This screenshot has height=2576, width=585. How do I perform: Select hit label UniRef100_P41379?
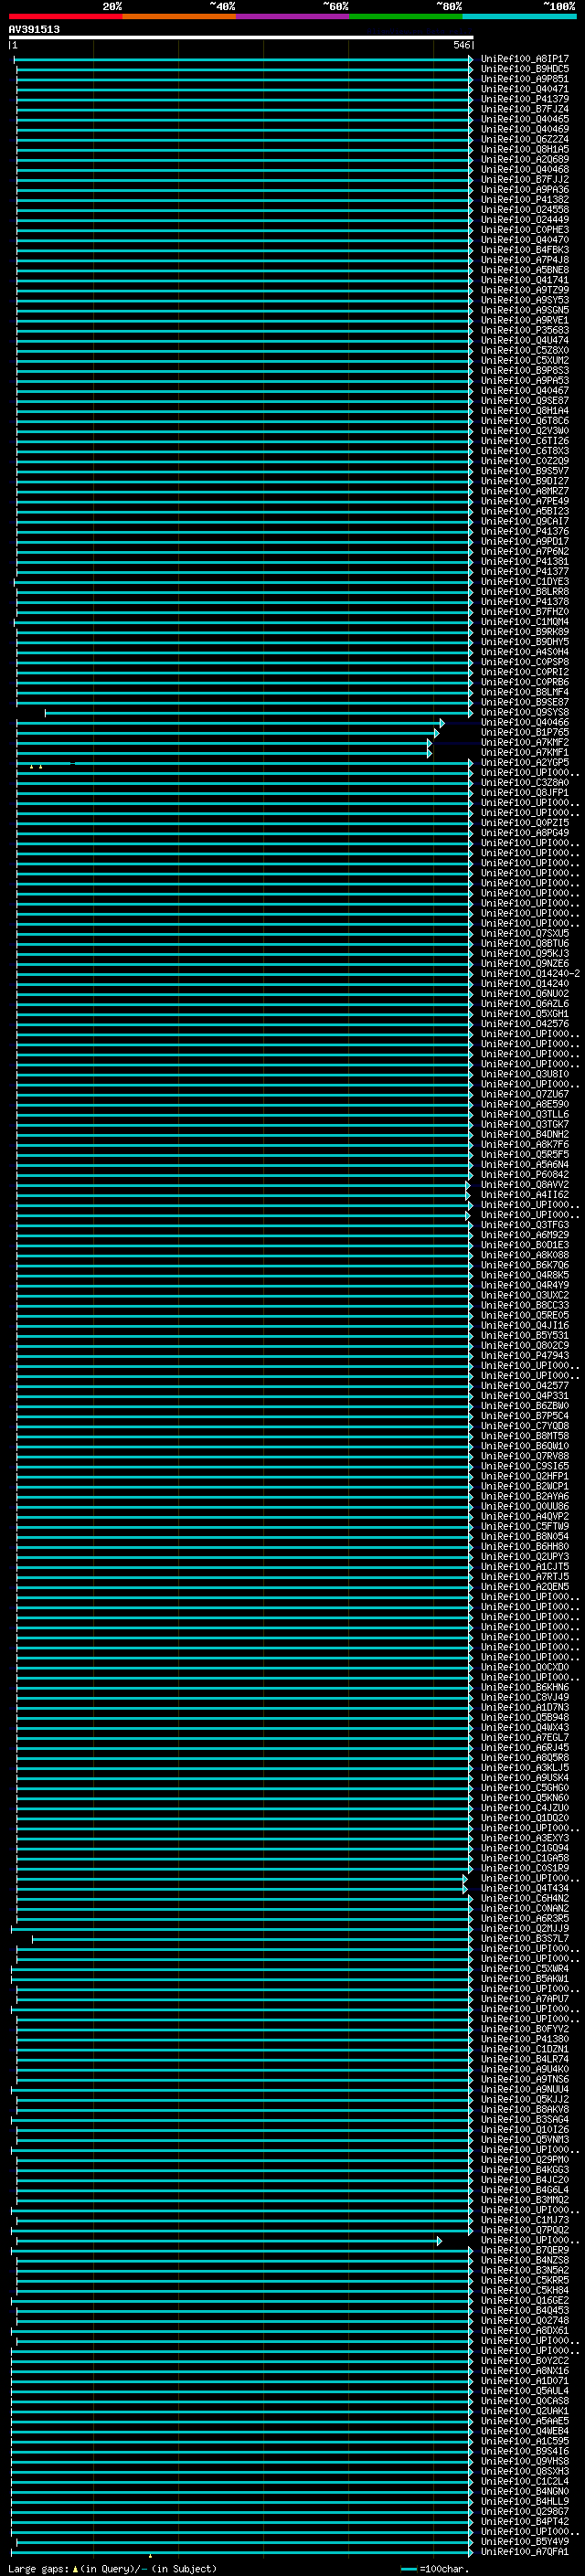tap(524, 99)
